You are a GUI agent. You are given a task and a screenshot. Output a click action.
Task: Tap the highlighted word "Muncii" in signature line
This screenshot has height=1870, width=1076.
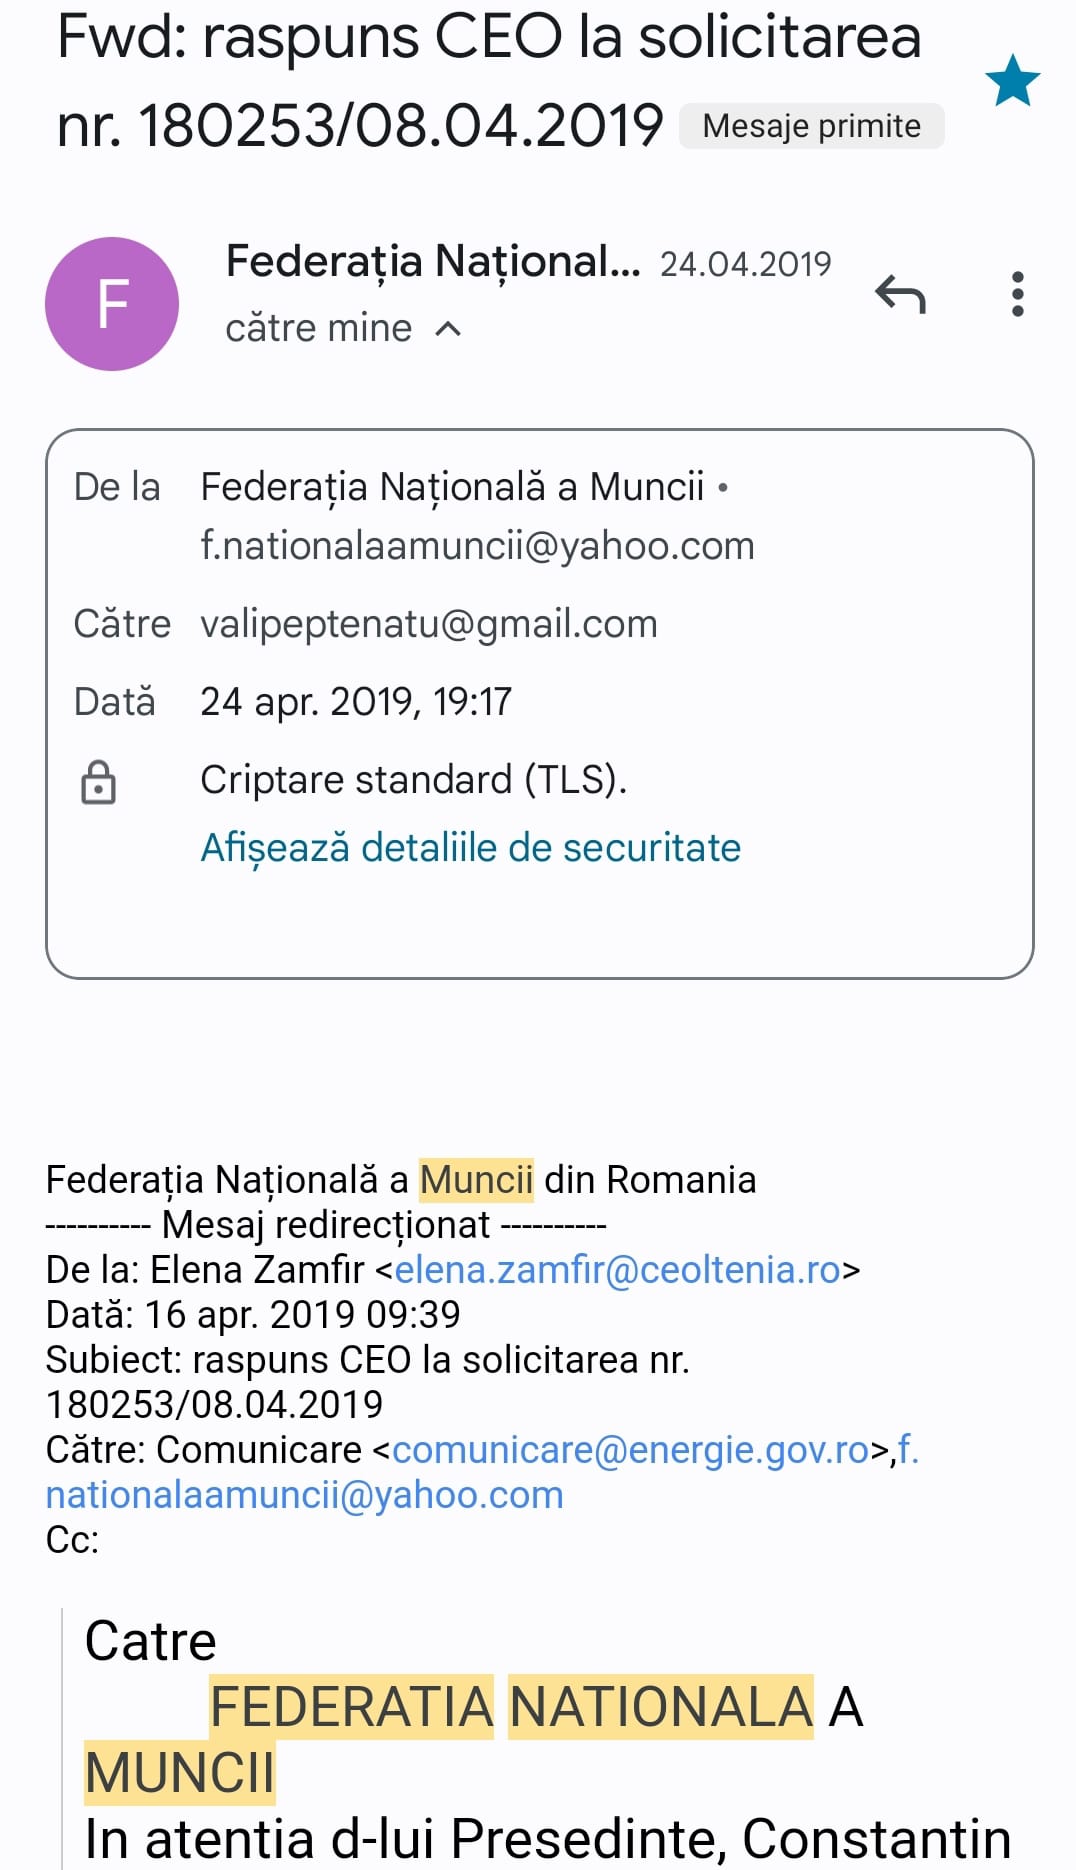[476, 1180]
